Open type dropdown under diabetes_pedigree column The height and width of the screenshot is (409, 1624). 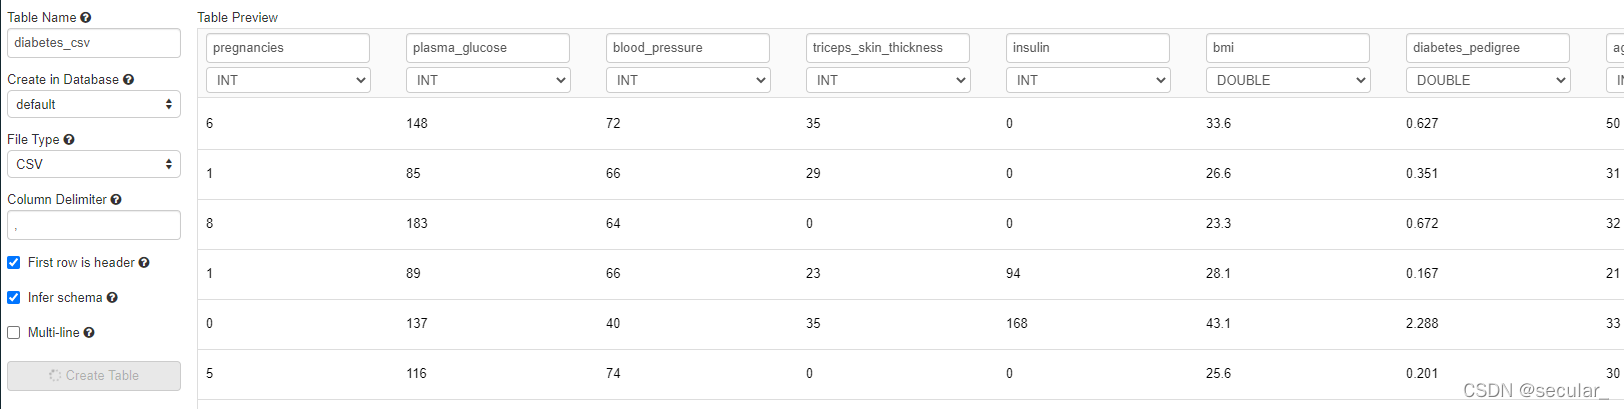click(1488, 80)
